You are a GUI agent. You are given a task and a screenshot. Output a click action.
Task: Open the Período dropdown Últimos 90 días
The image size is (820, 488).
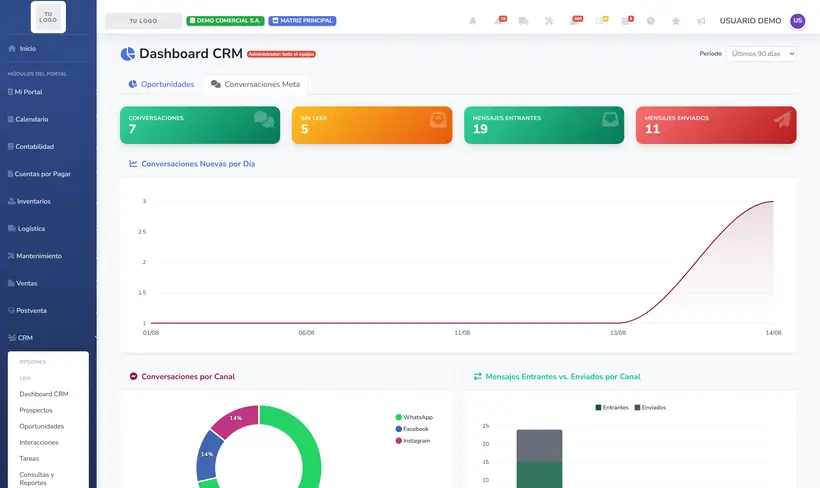(x=761, y=53)
